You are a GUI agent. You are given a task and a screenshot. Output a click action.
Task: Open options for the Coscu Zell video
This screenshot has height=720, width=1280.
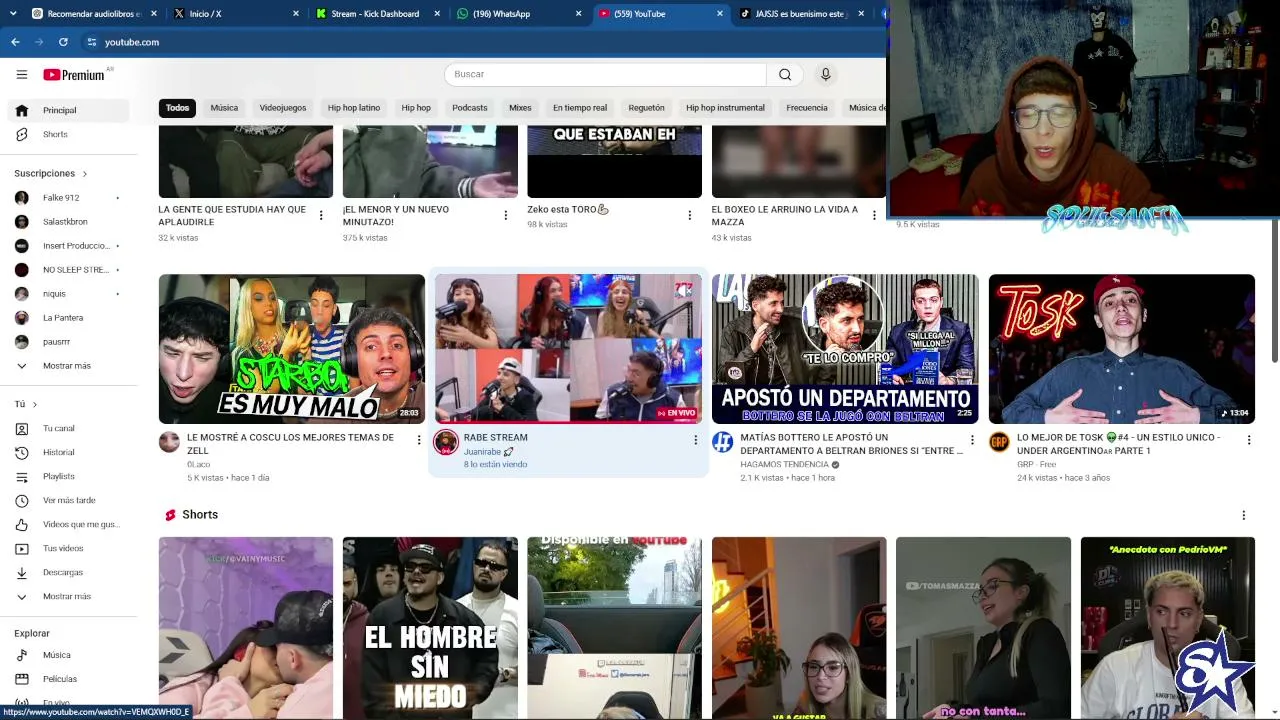point(419,440)
